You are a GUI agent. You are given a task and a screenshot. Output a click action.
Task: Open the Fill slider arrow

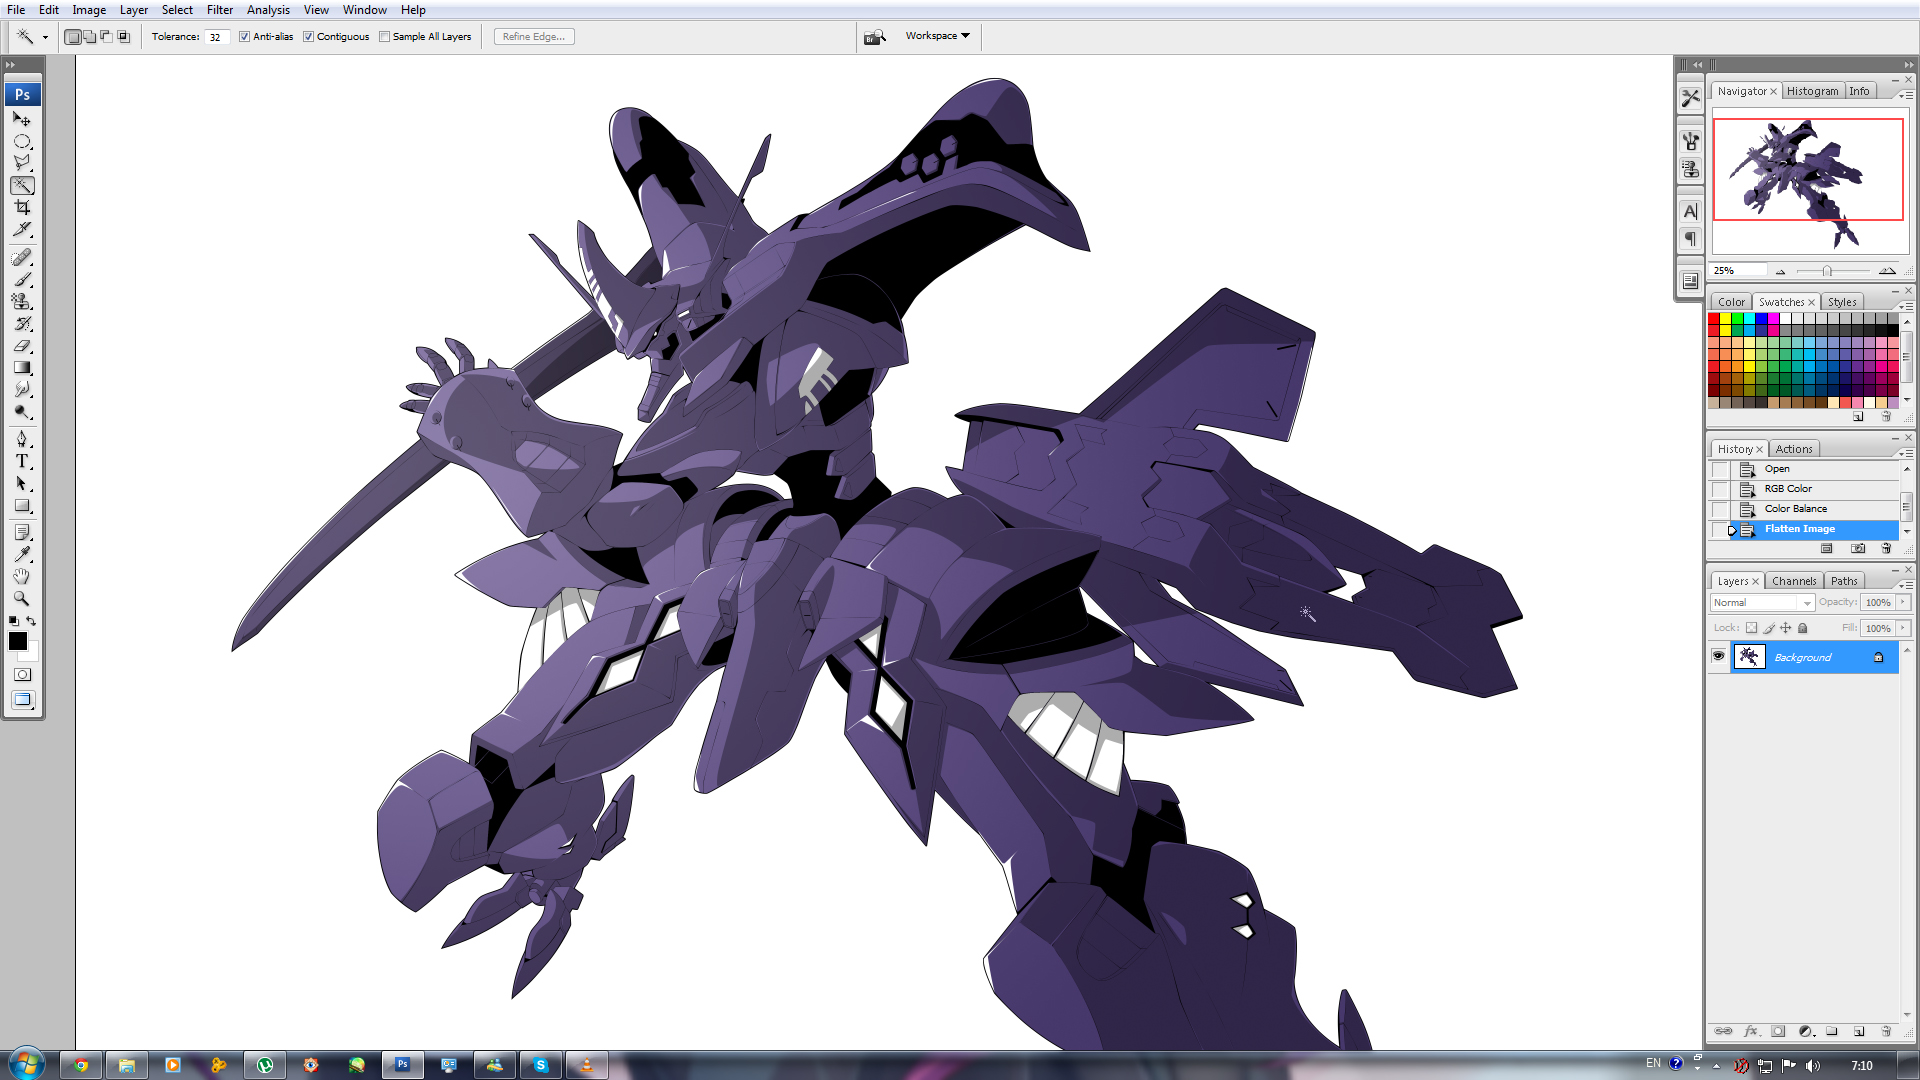pos(1903,628)
